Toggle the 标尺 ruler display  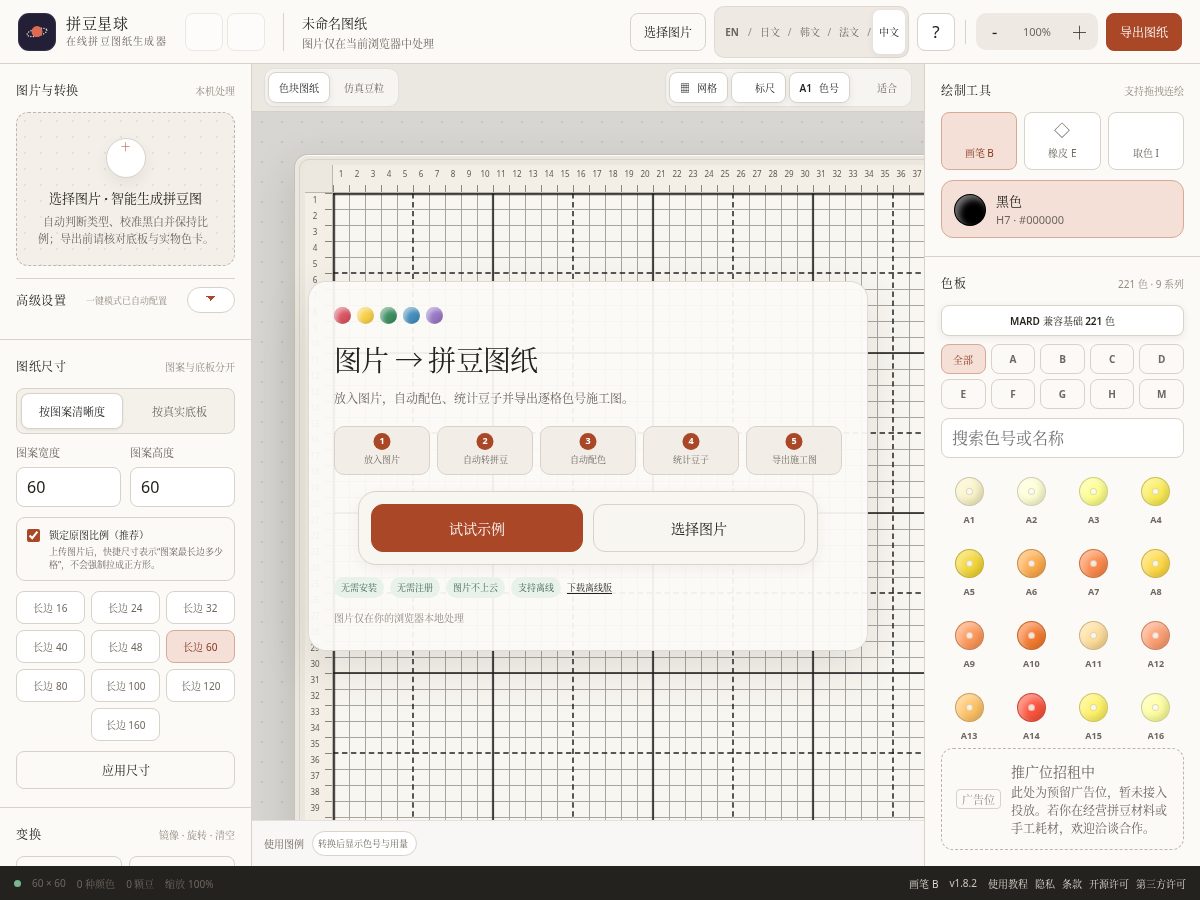(758, 88)
